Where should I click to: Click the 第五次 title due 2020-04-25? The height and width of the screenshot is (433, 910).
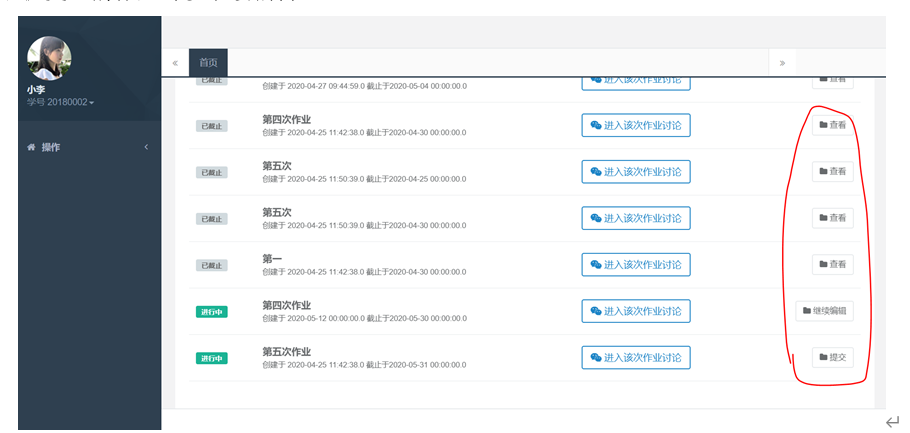click(x=277, y=166)
